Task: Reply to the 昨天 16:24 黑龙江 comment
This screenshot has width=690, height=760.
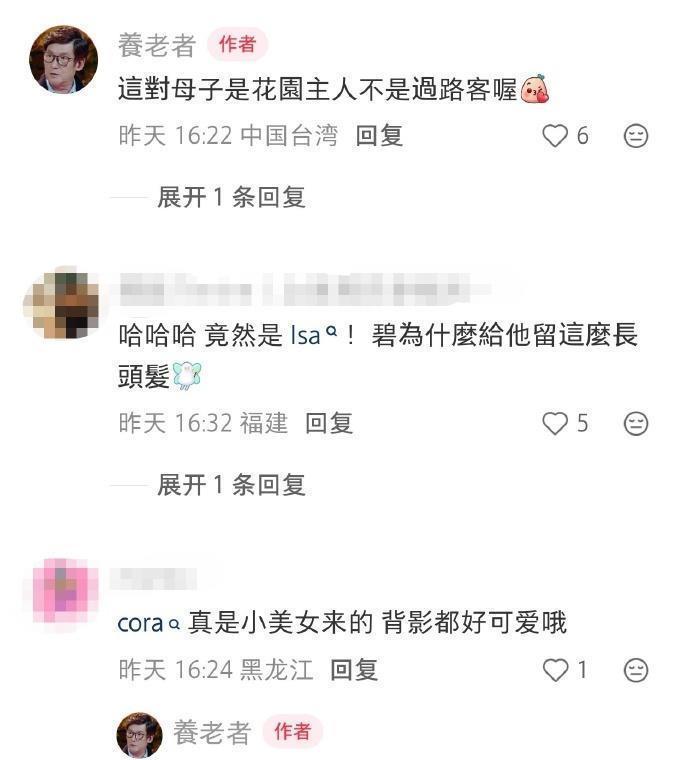Action: pos(354,670)
